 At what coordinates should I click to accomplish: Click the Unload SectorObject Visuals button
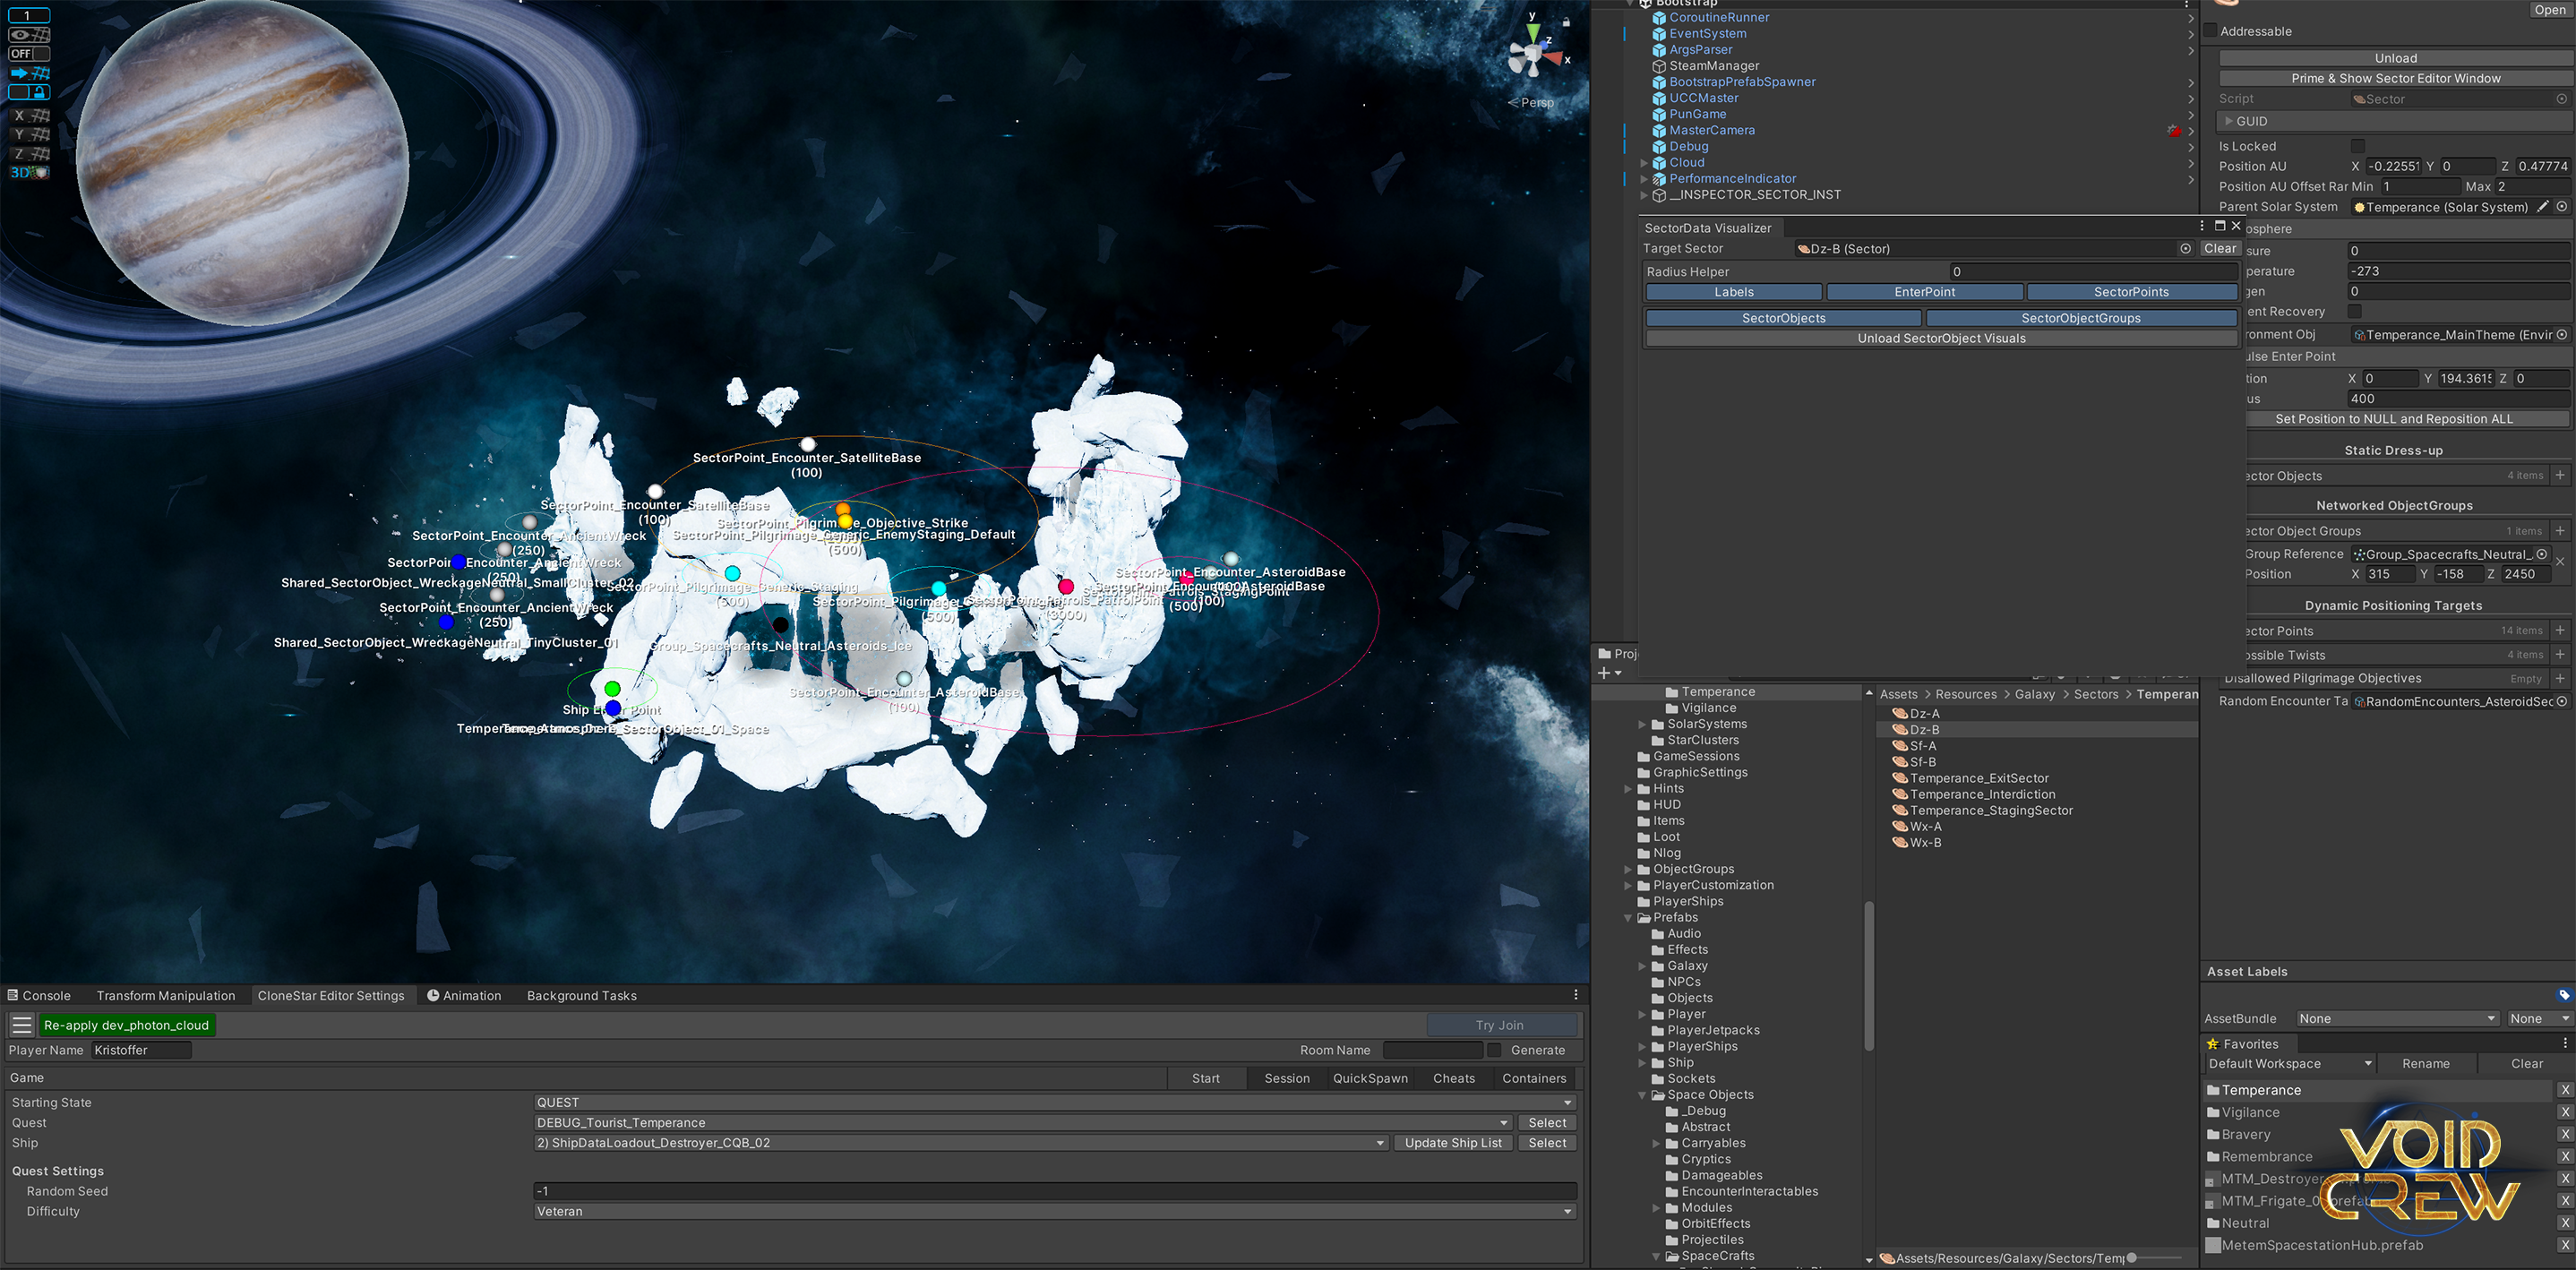pos(1940,338)
